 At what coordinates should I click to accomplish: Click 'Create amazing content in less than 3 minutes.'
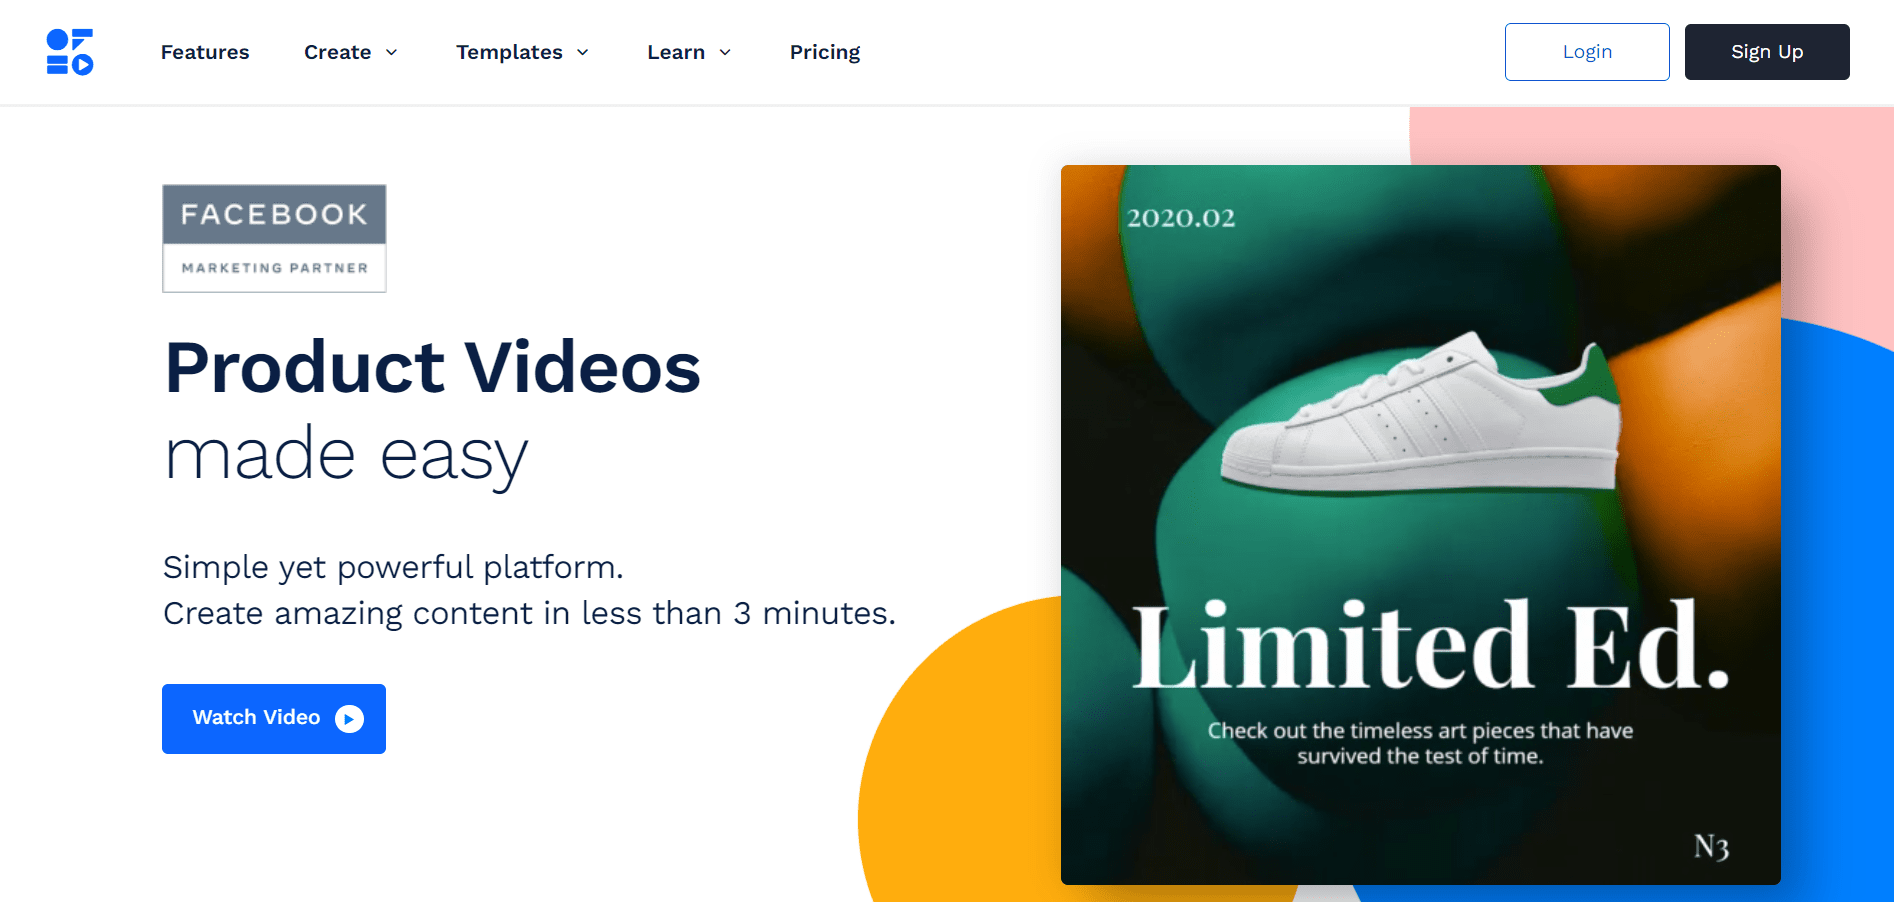pyautogui.click(x=529, y=613)
